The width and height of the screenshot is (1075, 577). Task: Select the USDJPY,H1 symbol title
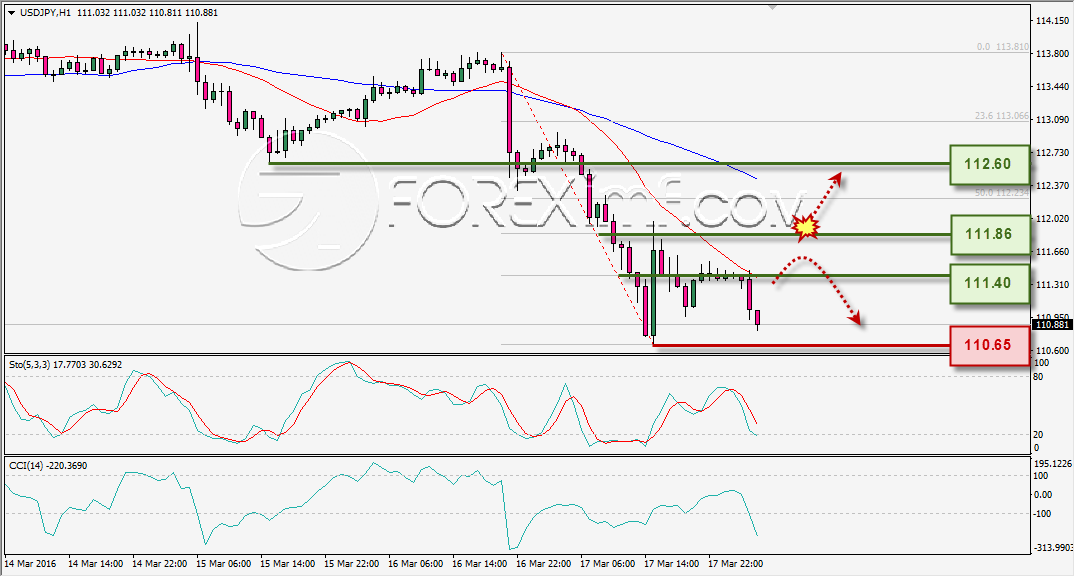click(45, 12)
